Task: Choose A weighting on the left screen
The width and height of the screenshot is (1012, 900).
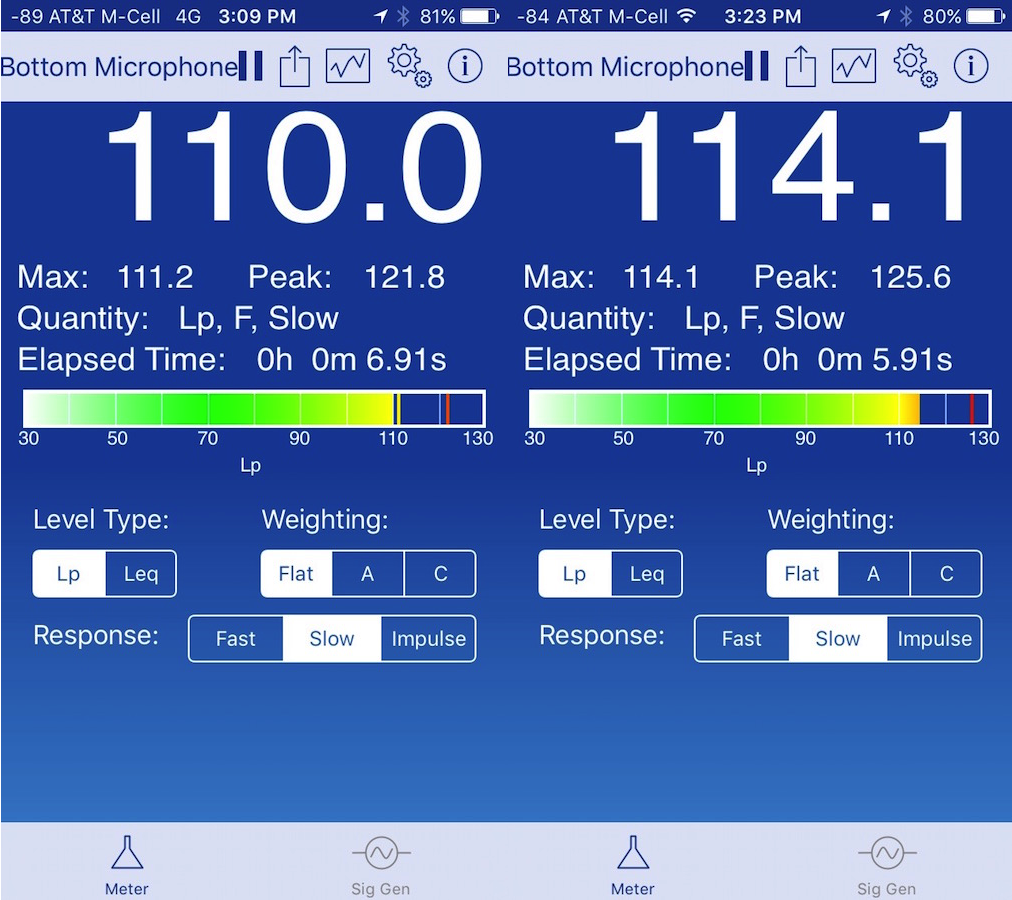Action: [368, 574]
